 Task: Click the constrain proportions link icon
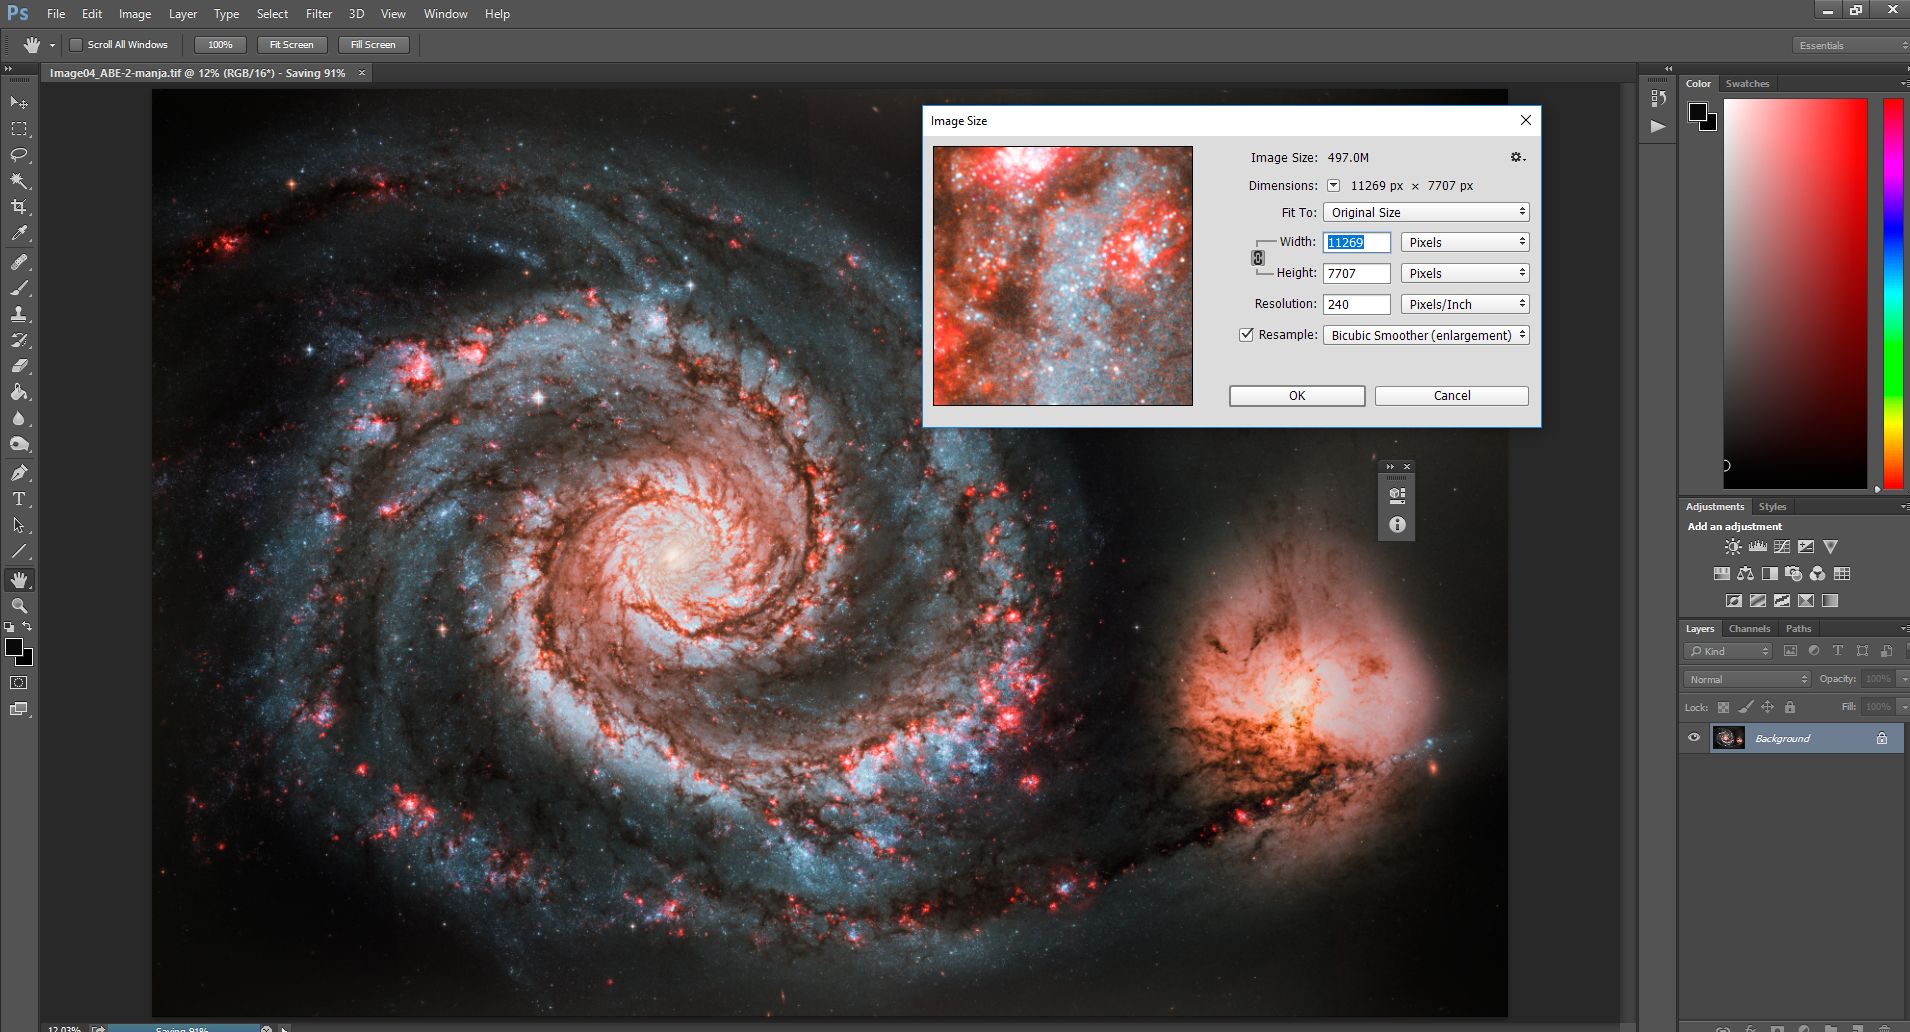(1258, 258)
